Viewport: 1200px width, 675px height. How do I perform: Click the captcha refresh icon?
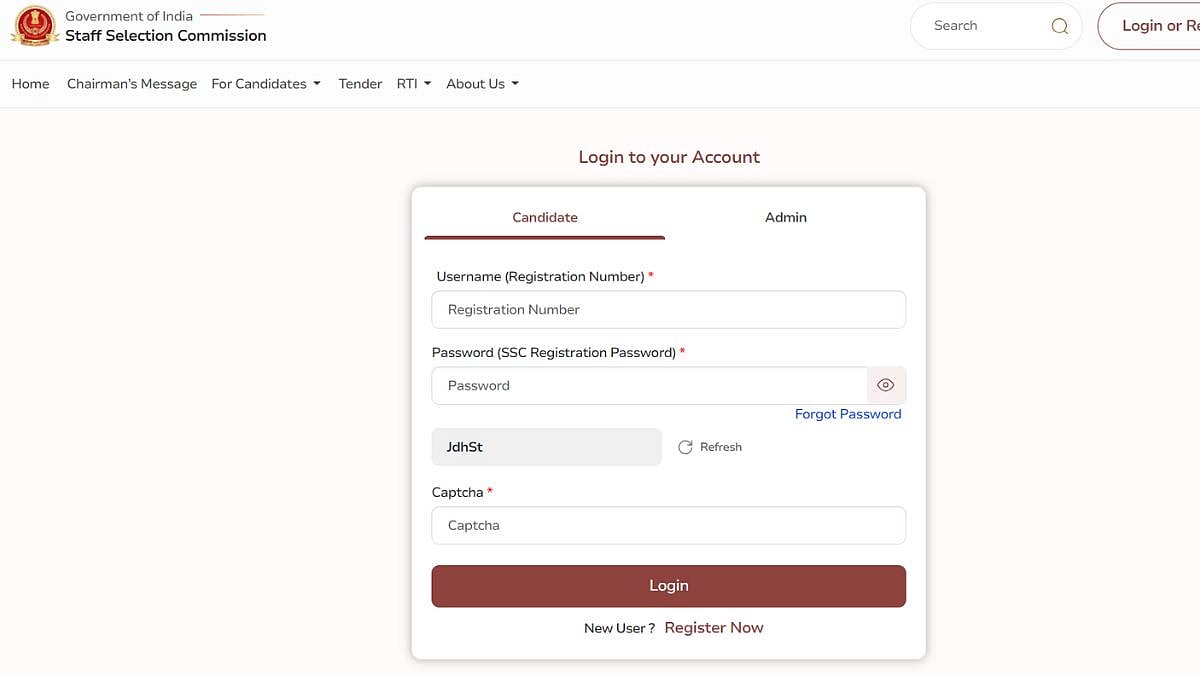(685, 447)
